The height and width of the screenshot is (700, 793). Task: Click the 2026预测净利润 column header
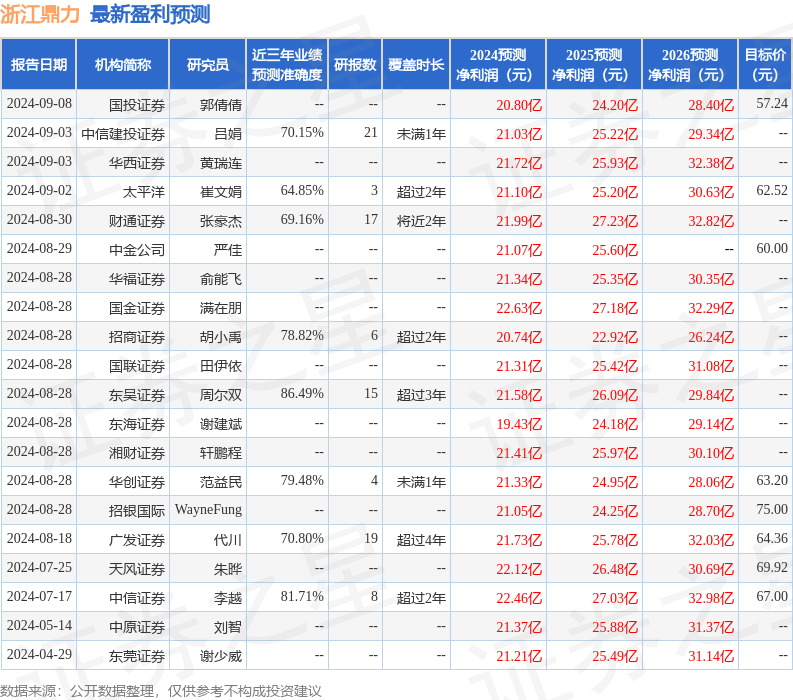click(690, 65)
